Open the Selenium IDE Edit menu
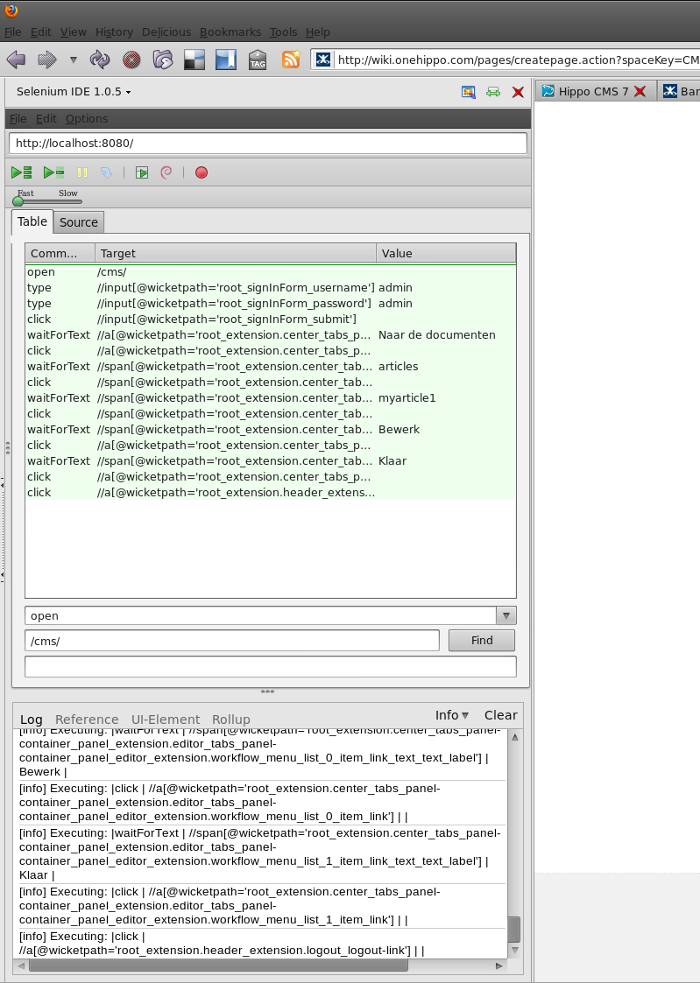 click(x=46, y=118)
